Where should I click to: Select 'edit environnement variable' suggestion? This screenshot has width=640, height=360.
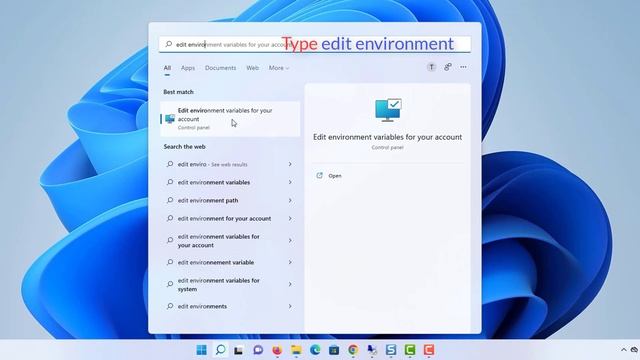(x=229, y=262)
